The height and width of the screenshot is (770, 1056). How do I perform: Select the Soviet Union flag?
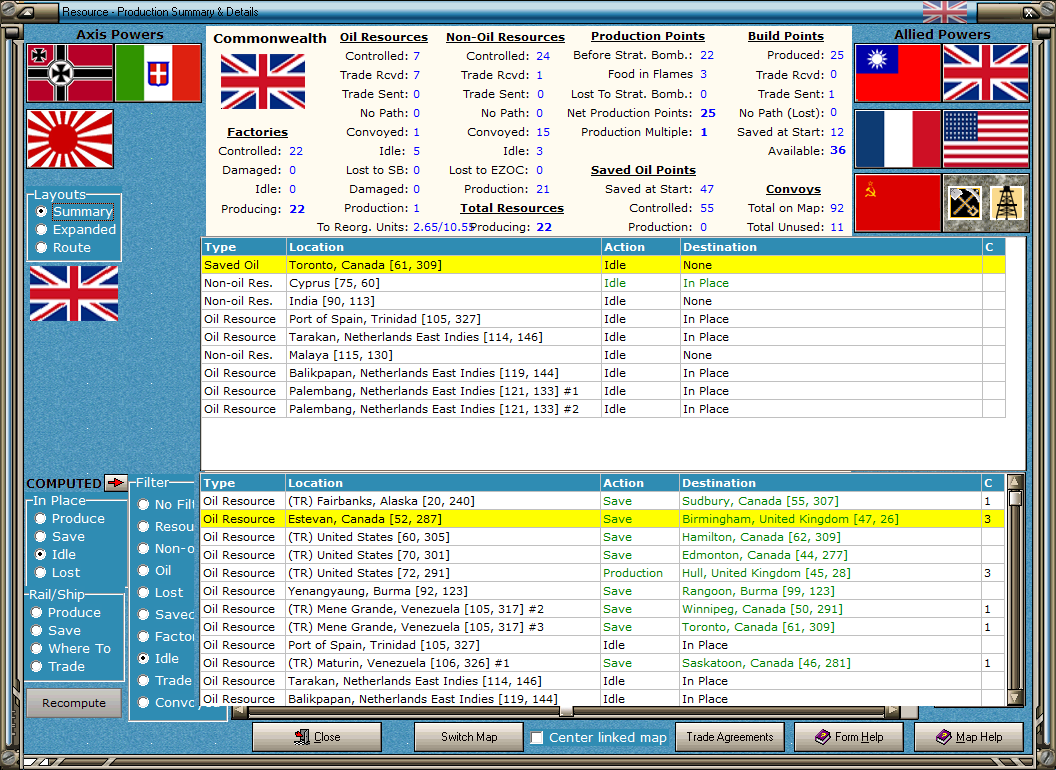(x=897, y=203)
